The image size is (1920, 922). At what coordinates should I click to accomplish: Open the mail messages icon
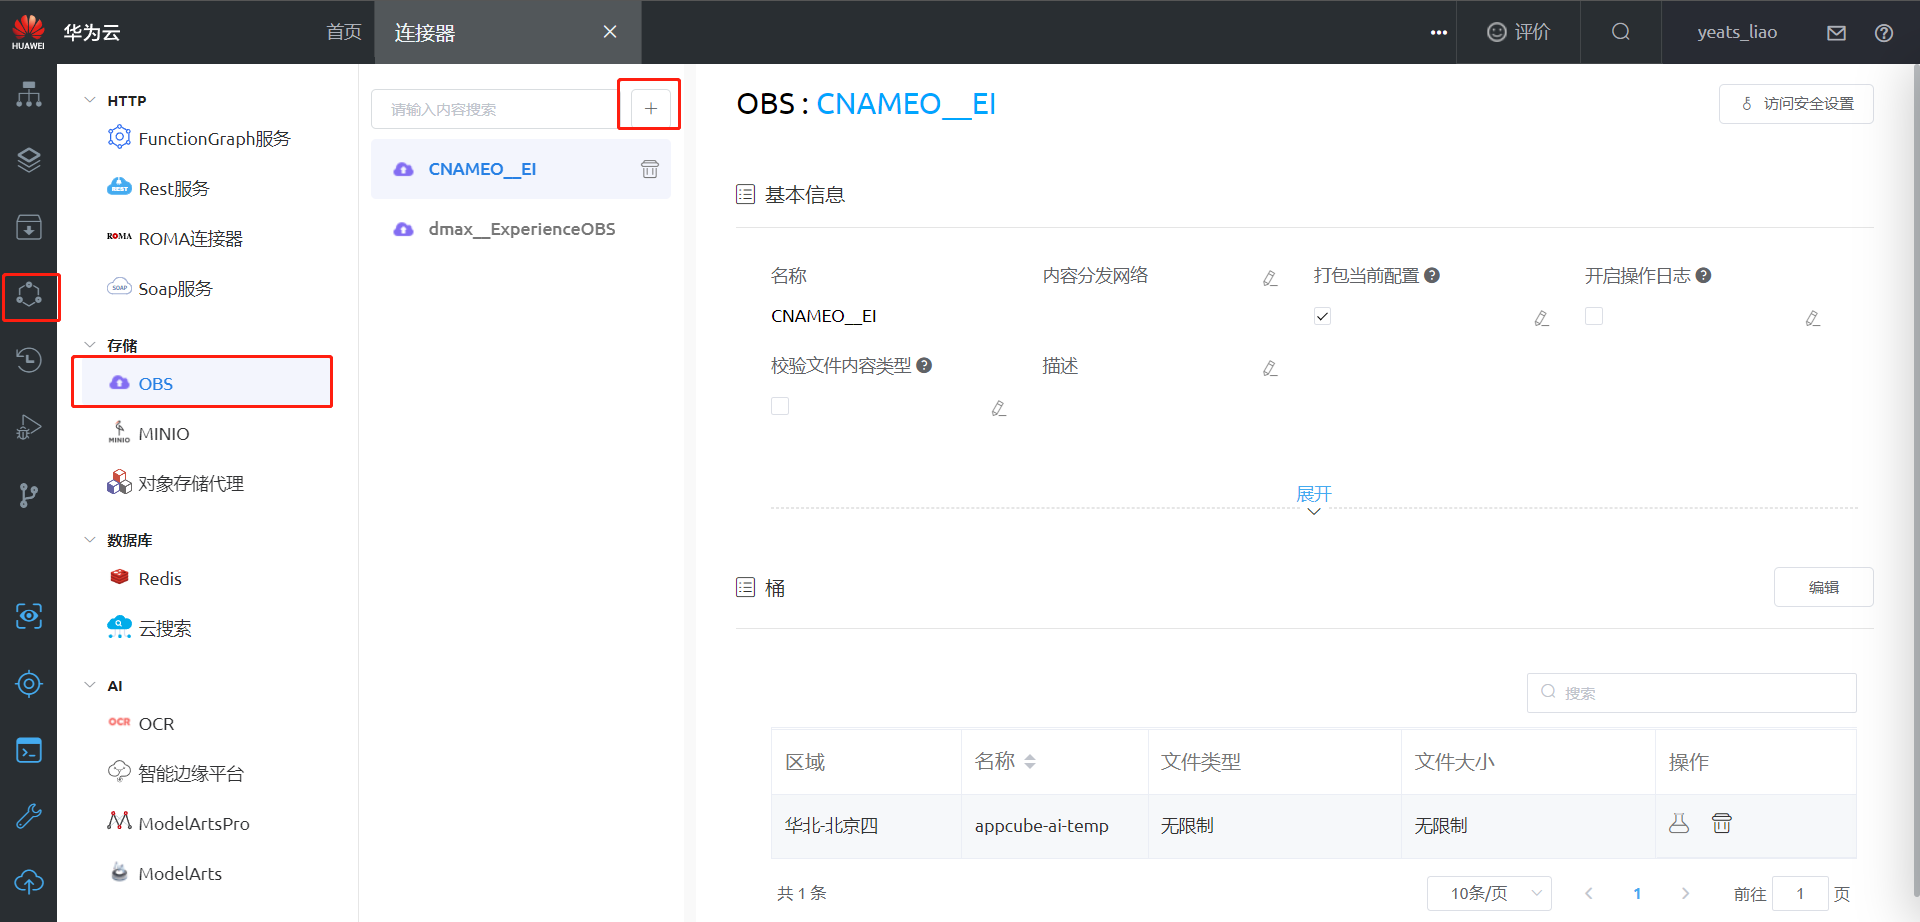point(1836,32)
